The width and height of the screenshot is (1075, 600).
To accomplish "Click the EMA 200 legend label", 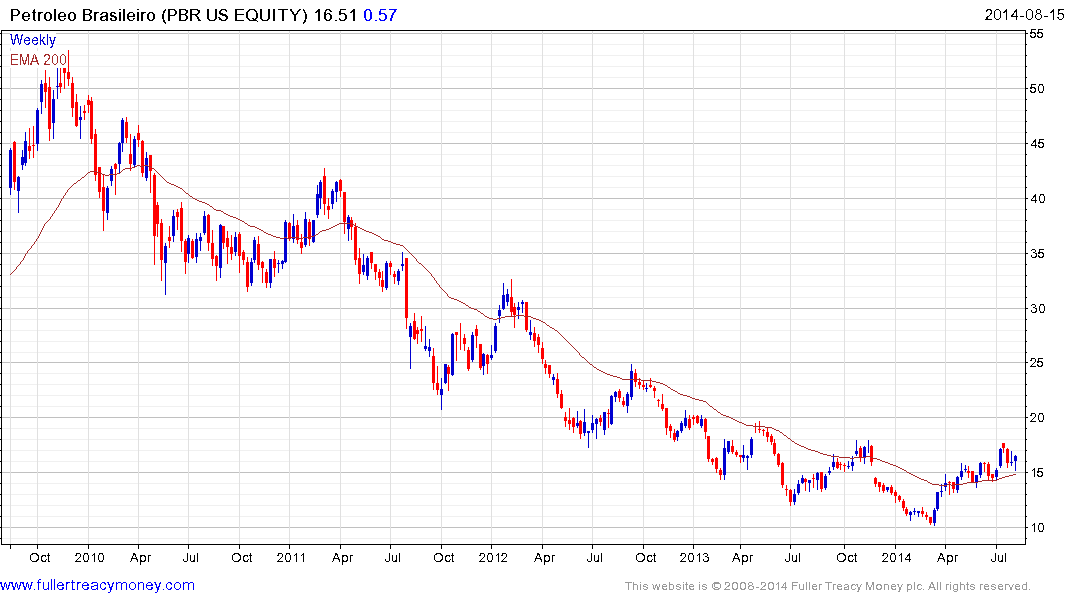I will (x=38, y=60).
